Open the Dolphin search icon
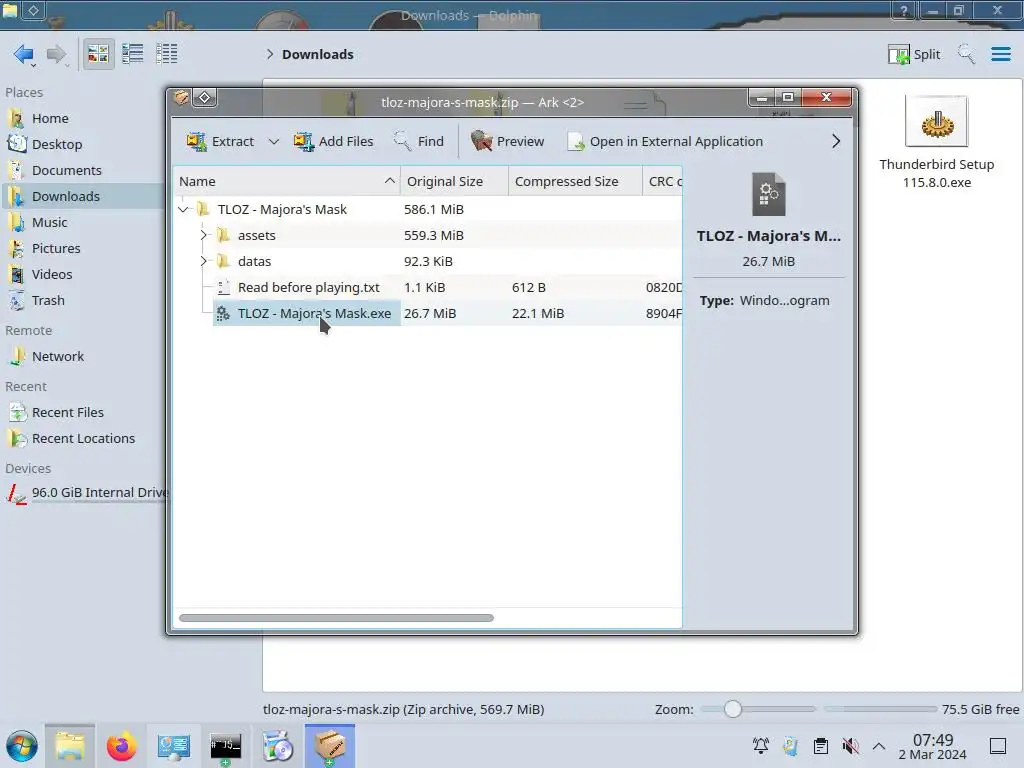 pyautogui.click(x=967, y=54)
